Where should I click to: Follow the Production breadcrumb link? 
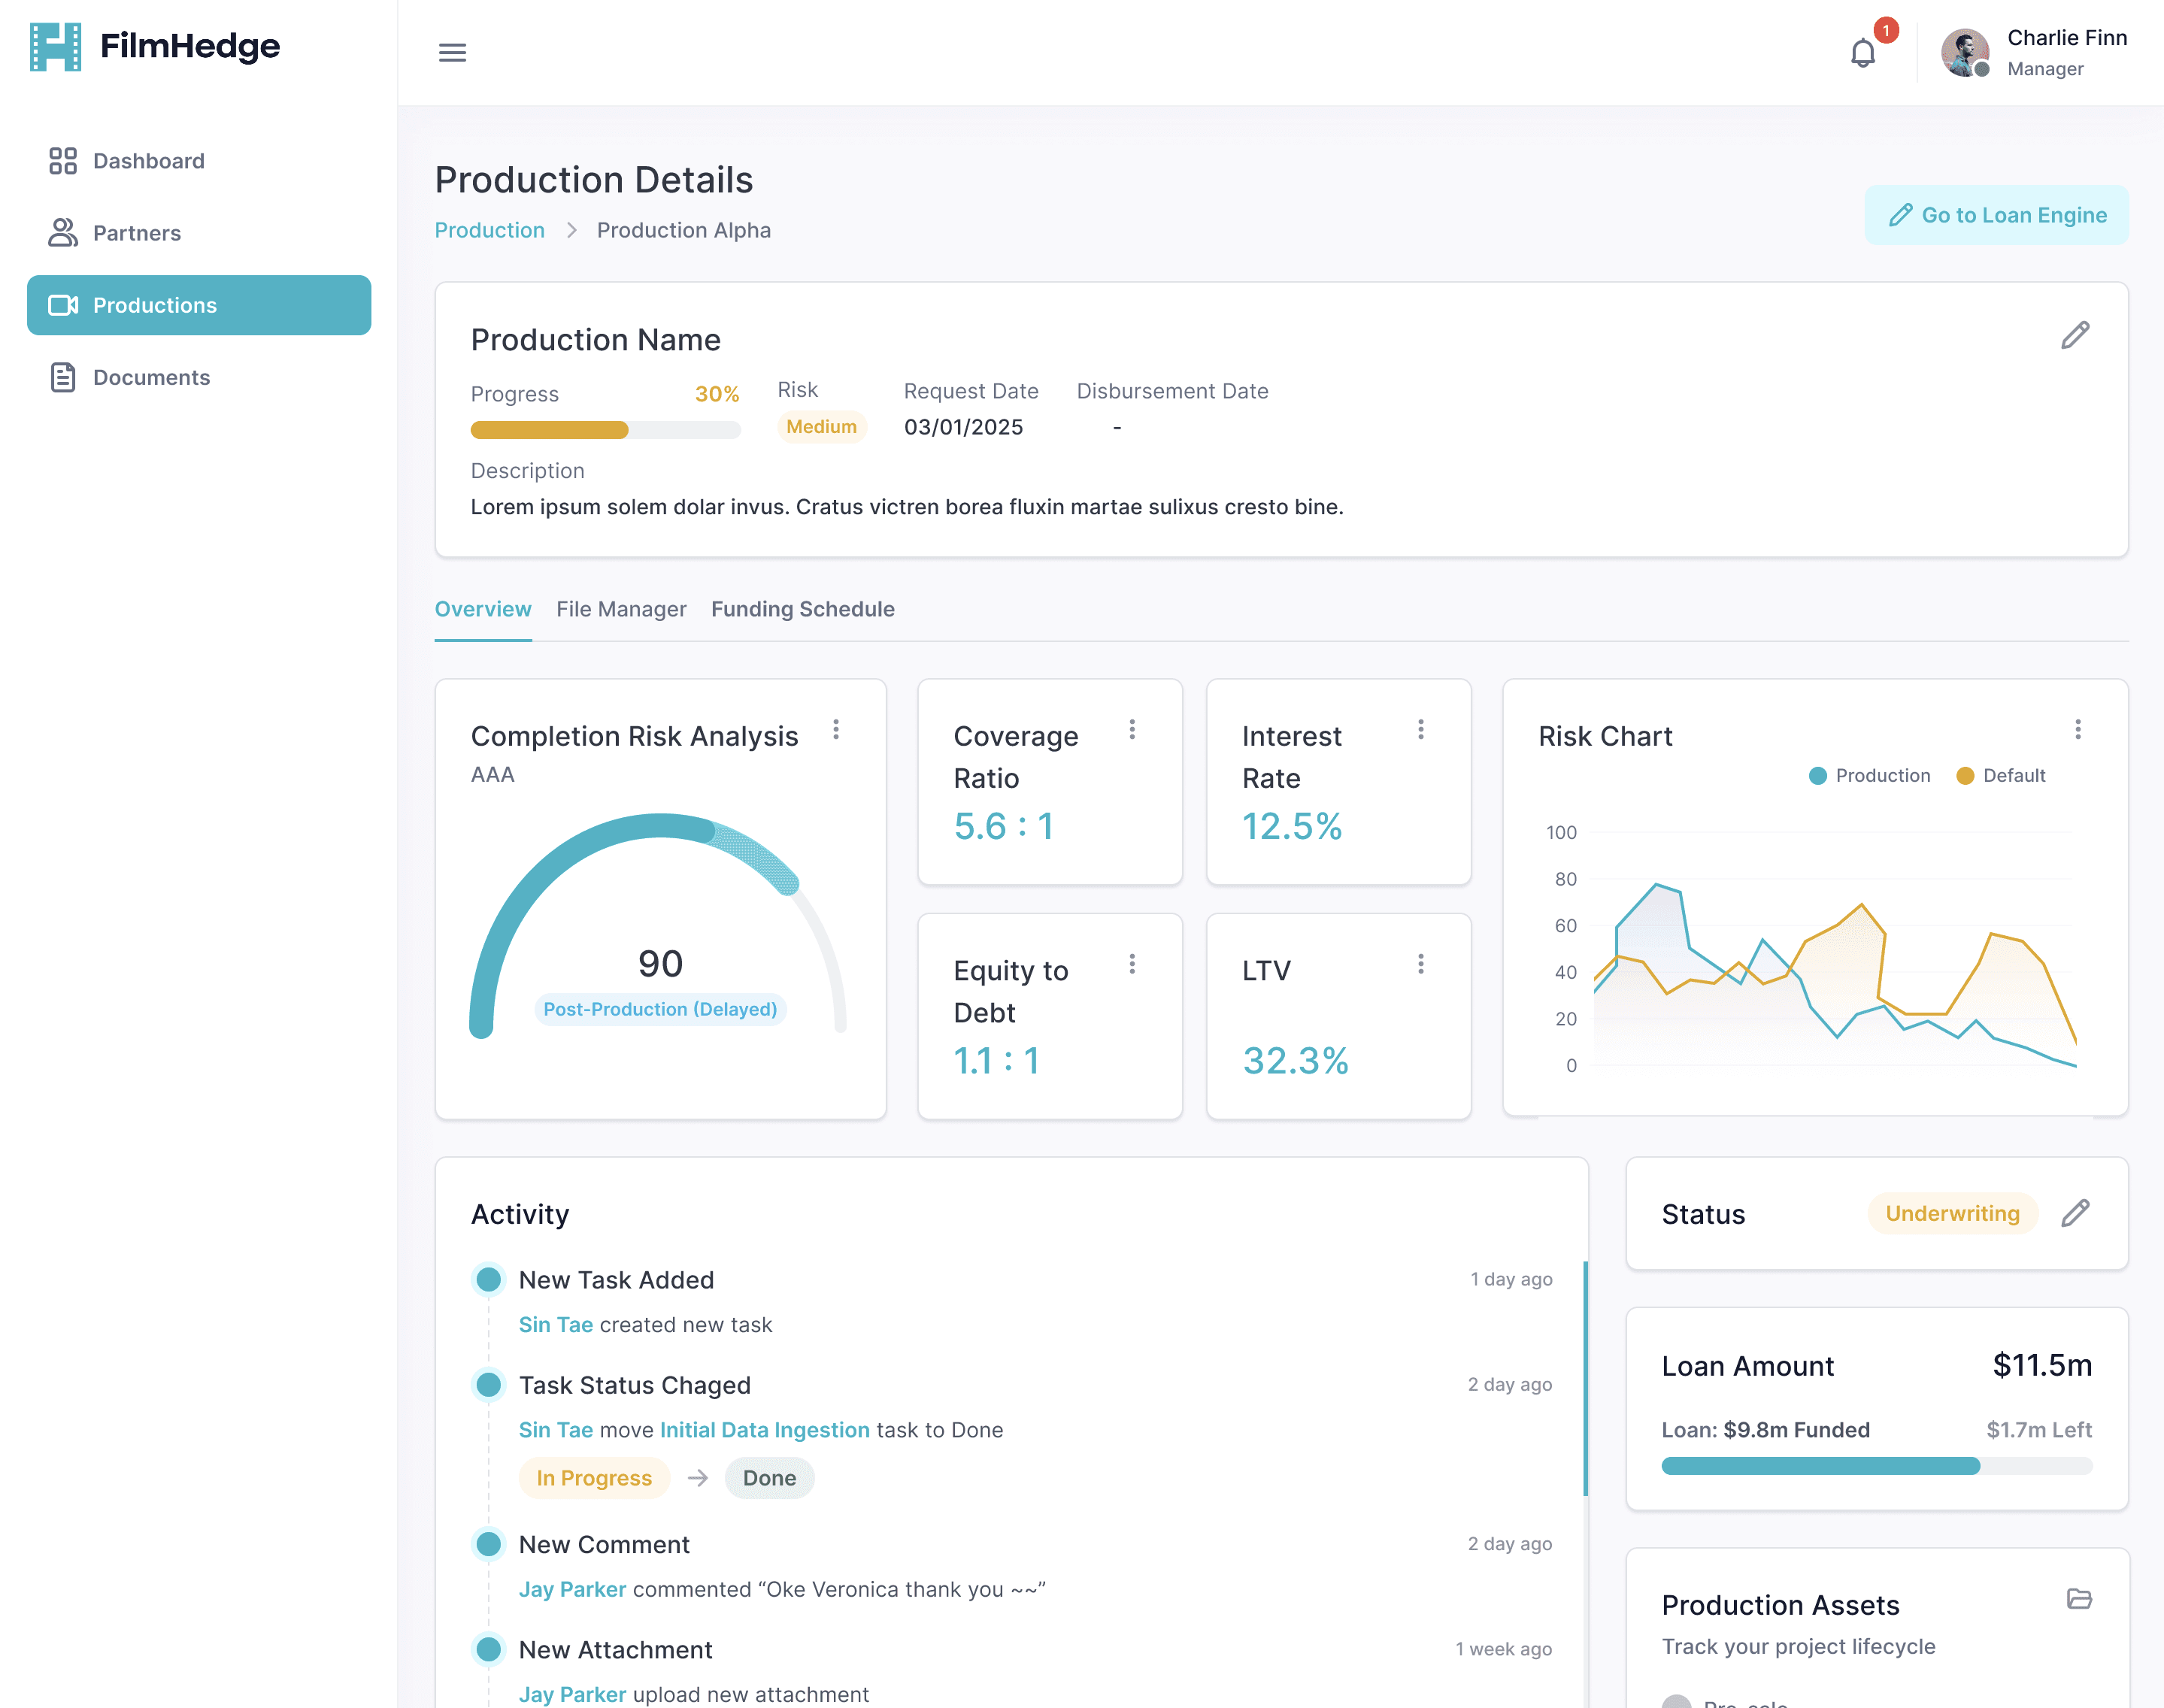[x=490, y=230]
